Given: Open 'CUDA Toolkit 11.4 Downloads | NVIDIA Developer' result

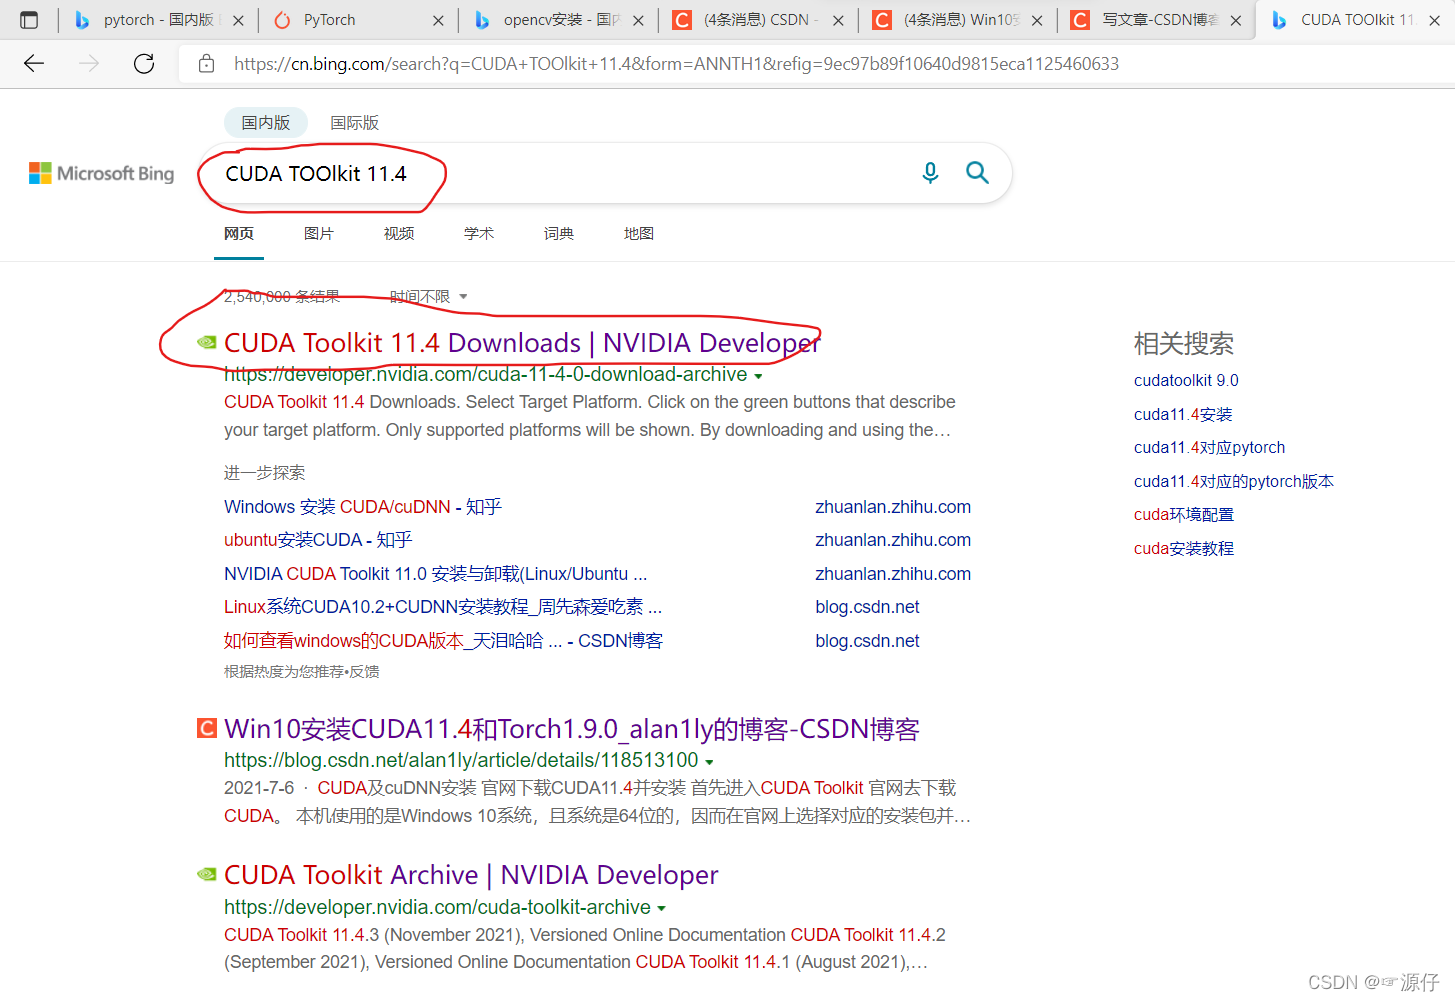Looking at the screenshot, I should coord(522,343).
